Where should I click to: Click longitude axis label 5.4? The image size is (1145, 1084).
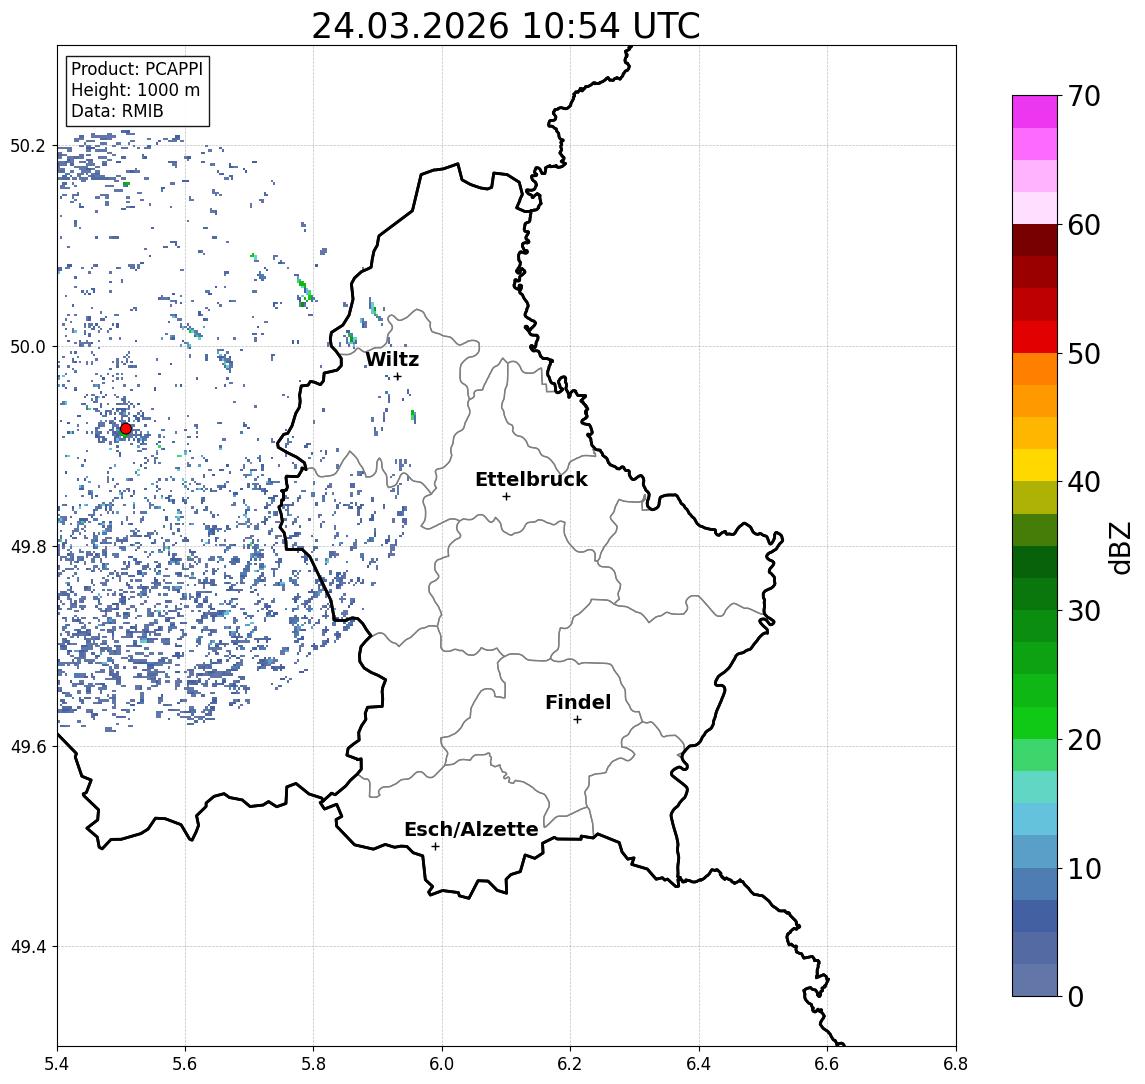pos(57,1064)
